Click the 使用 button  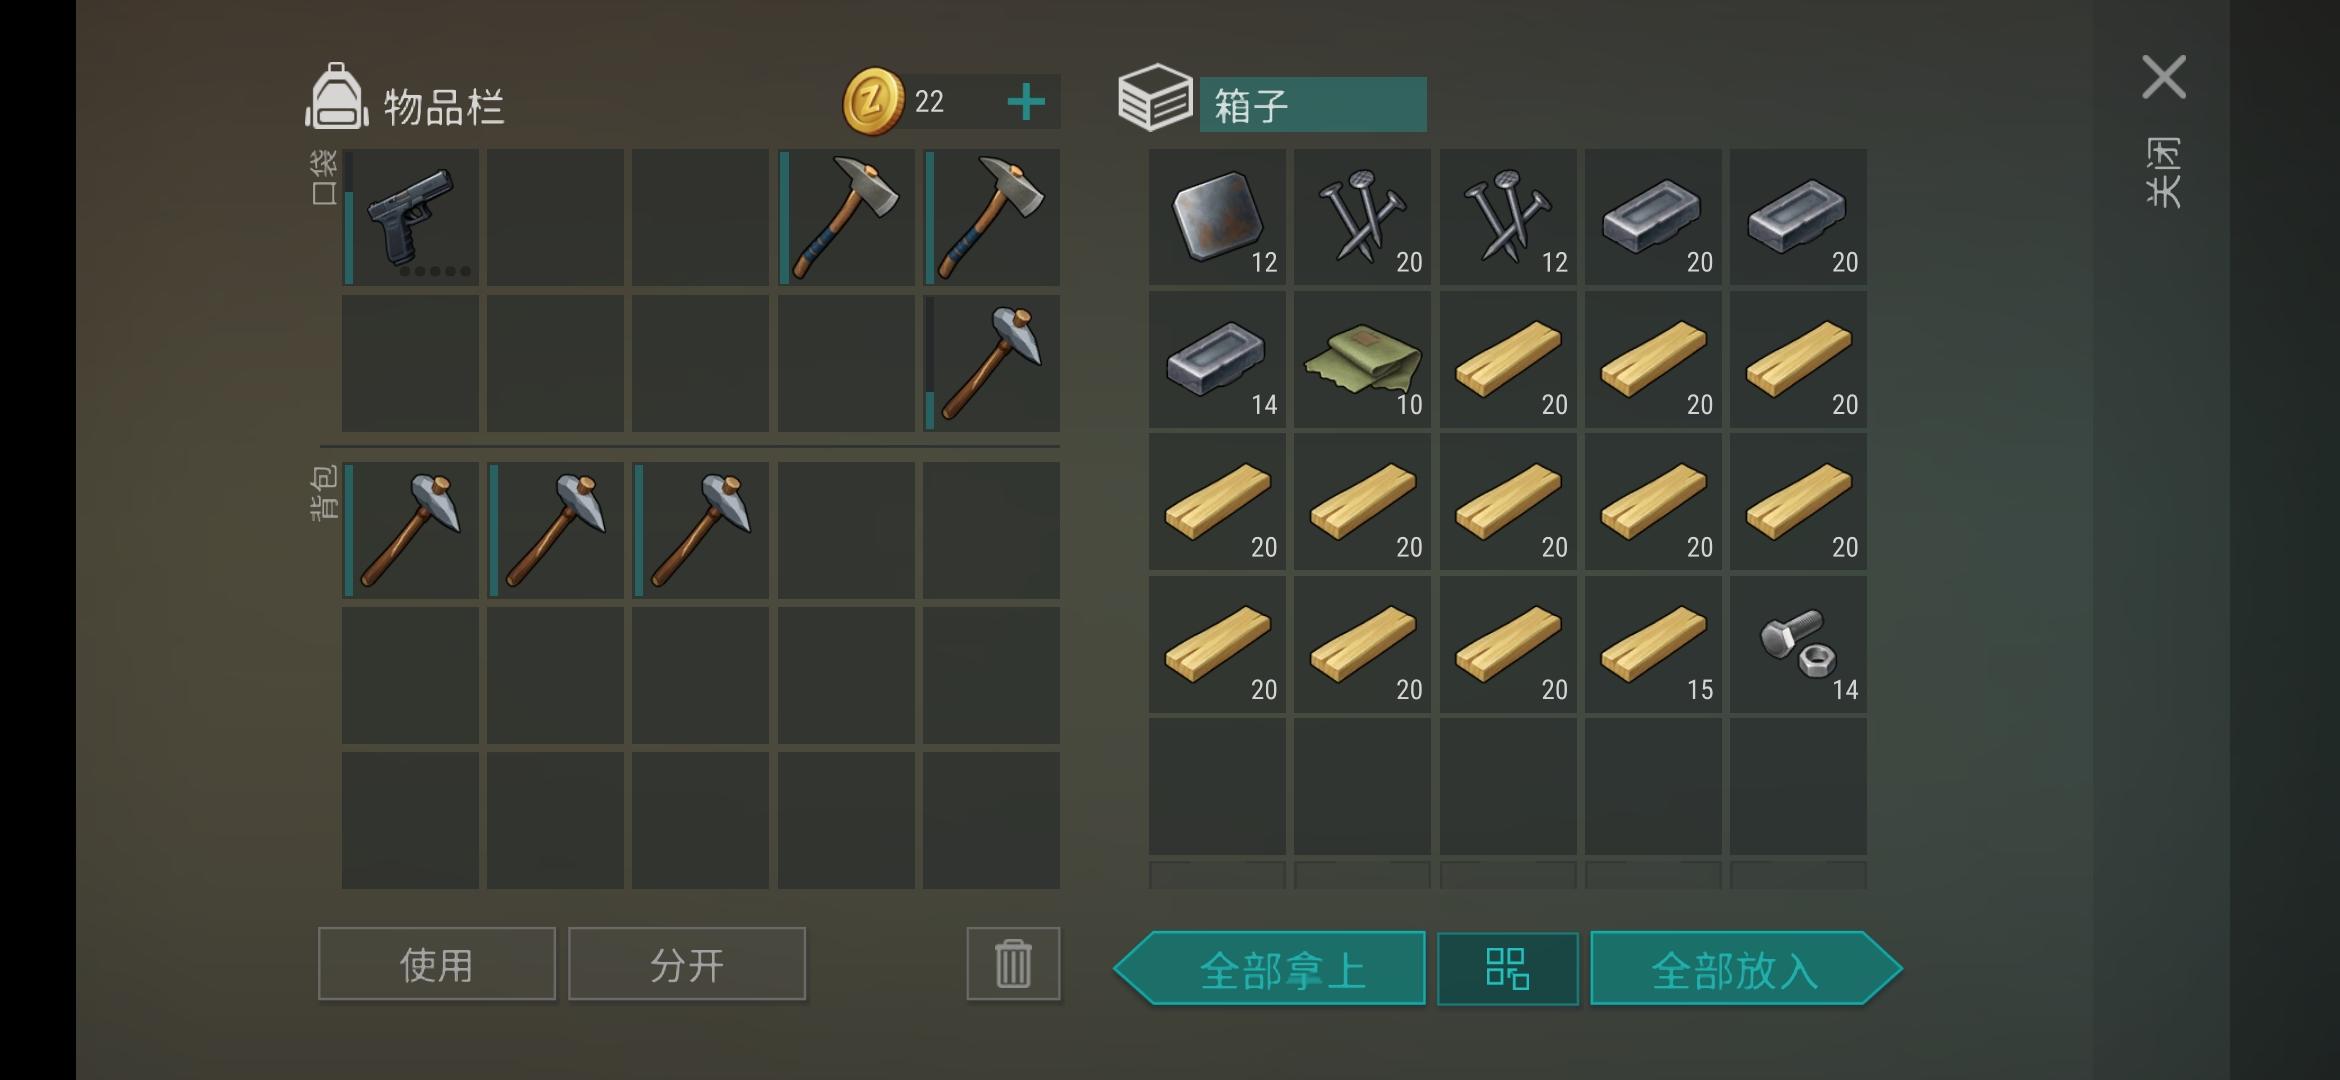pyautogui.click(x=437, y=964)
